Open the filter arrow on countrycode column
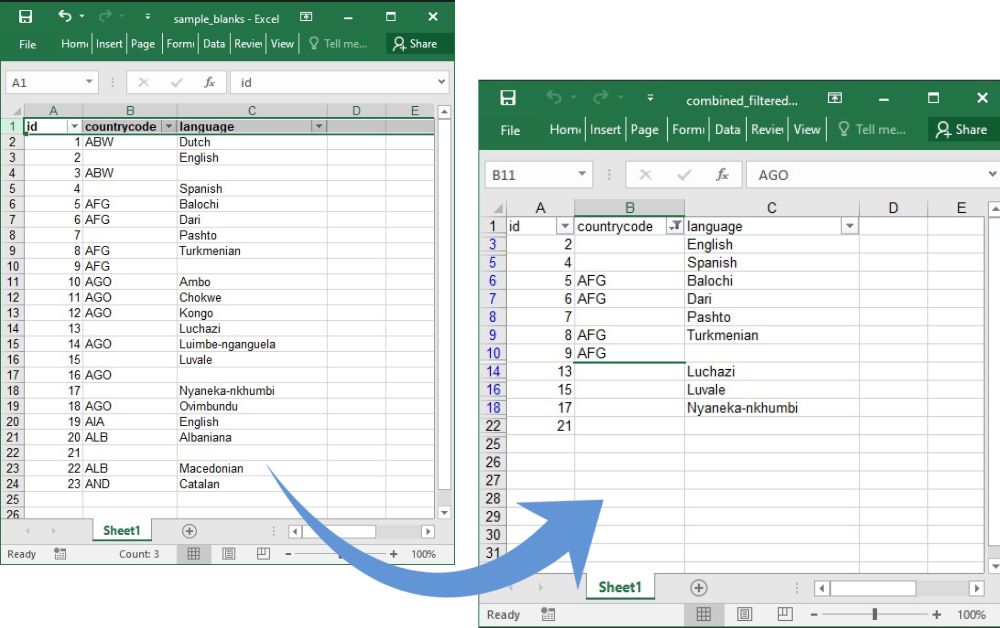 pyautogui.click(x=168, y=126)
